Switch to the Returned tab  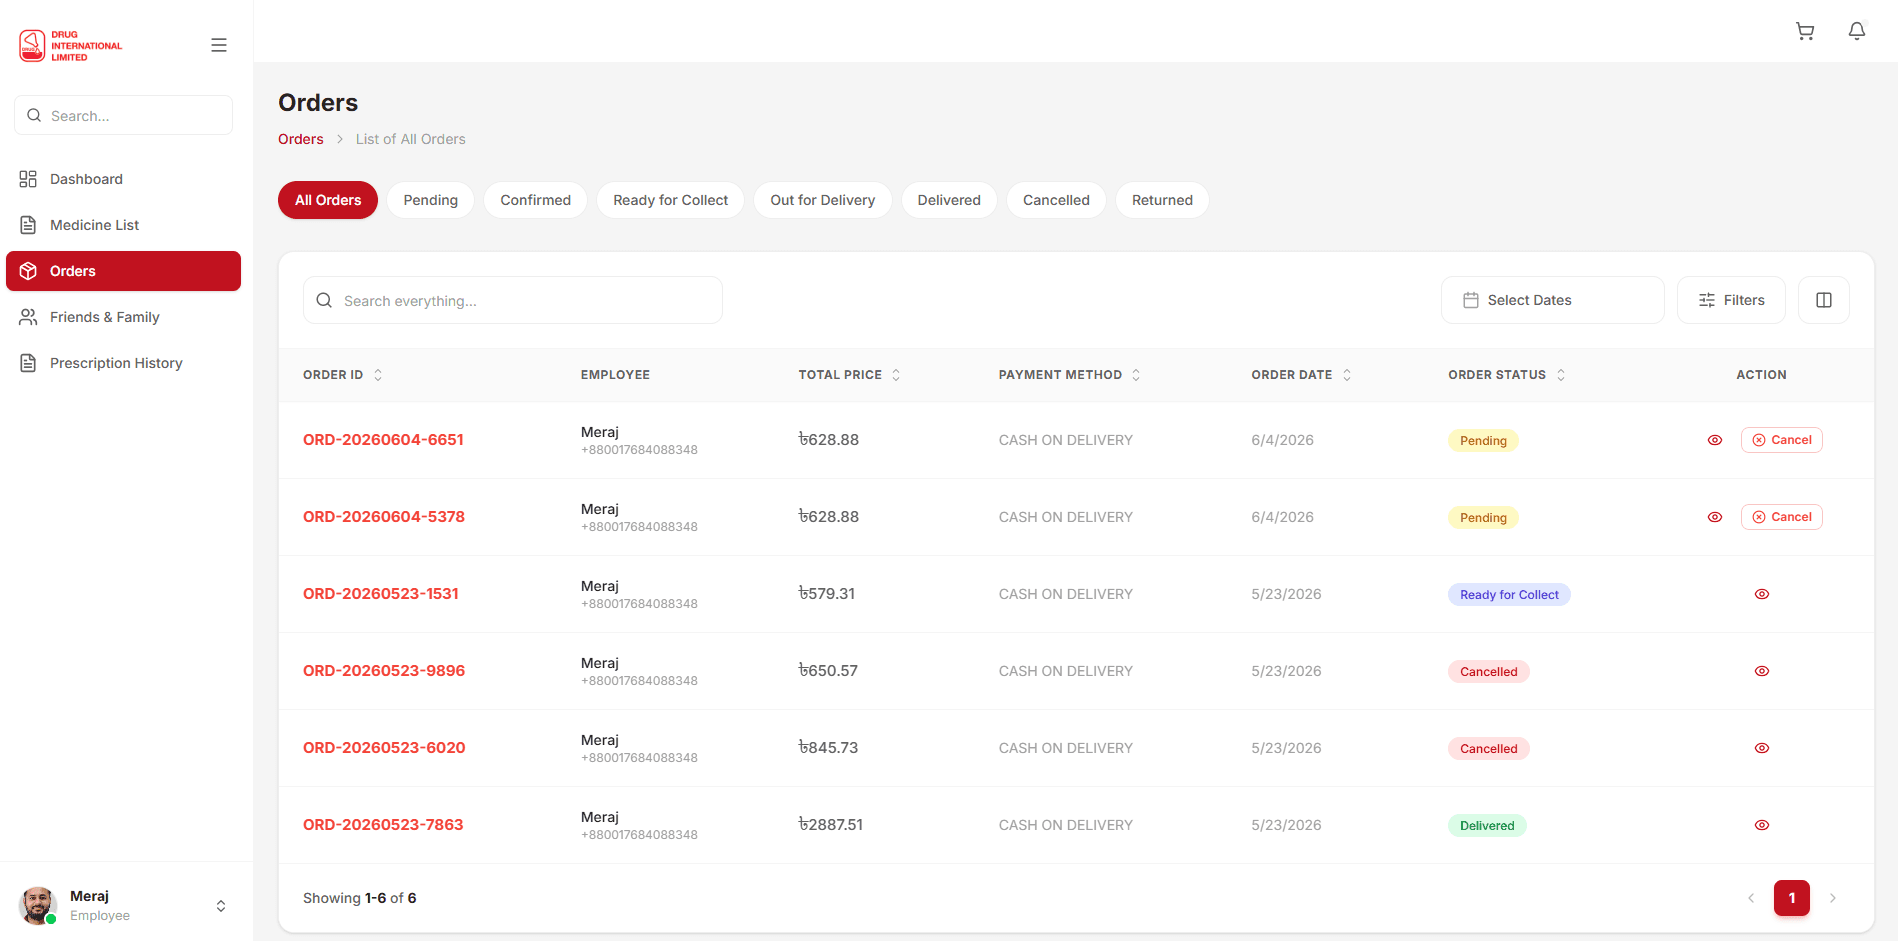1162,200
